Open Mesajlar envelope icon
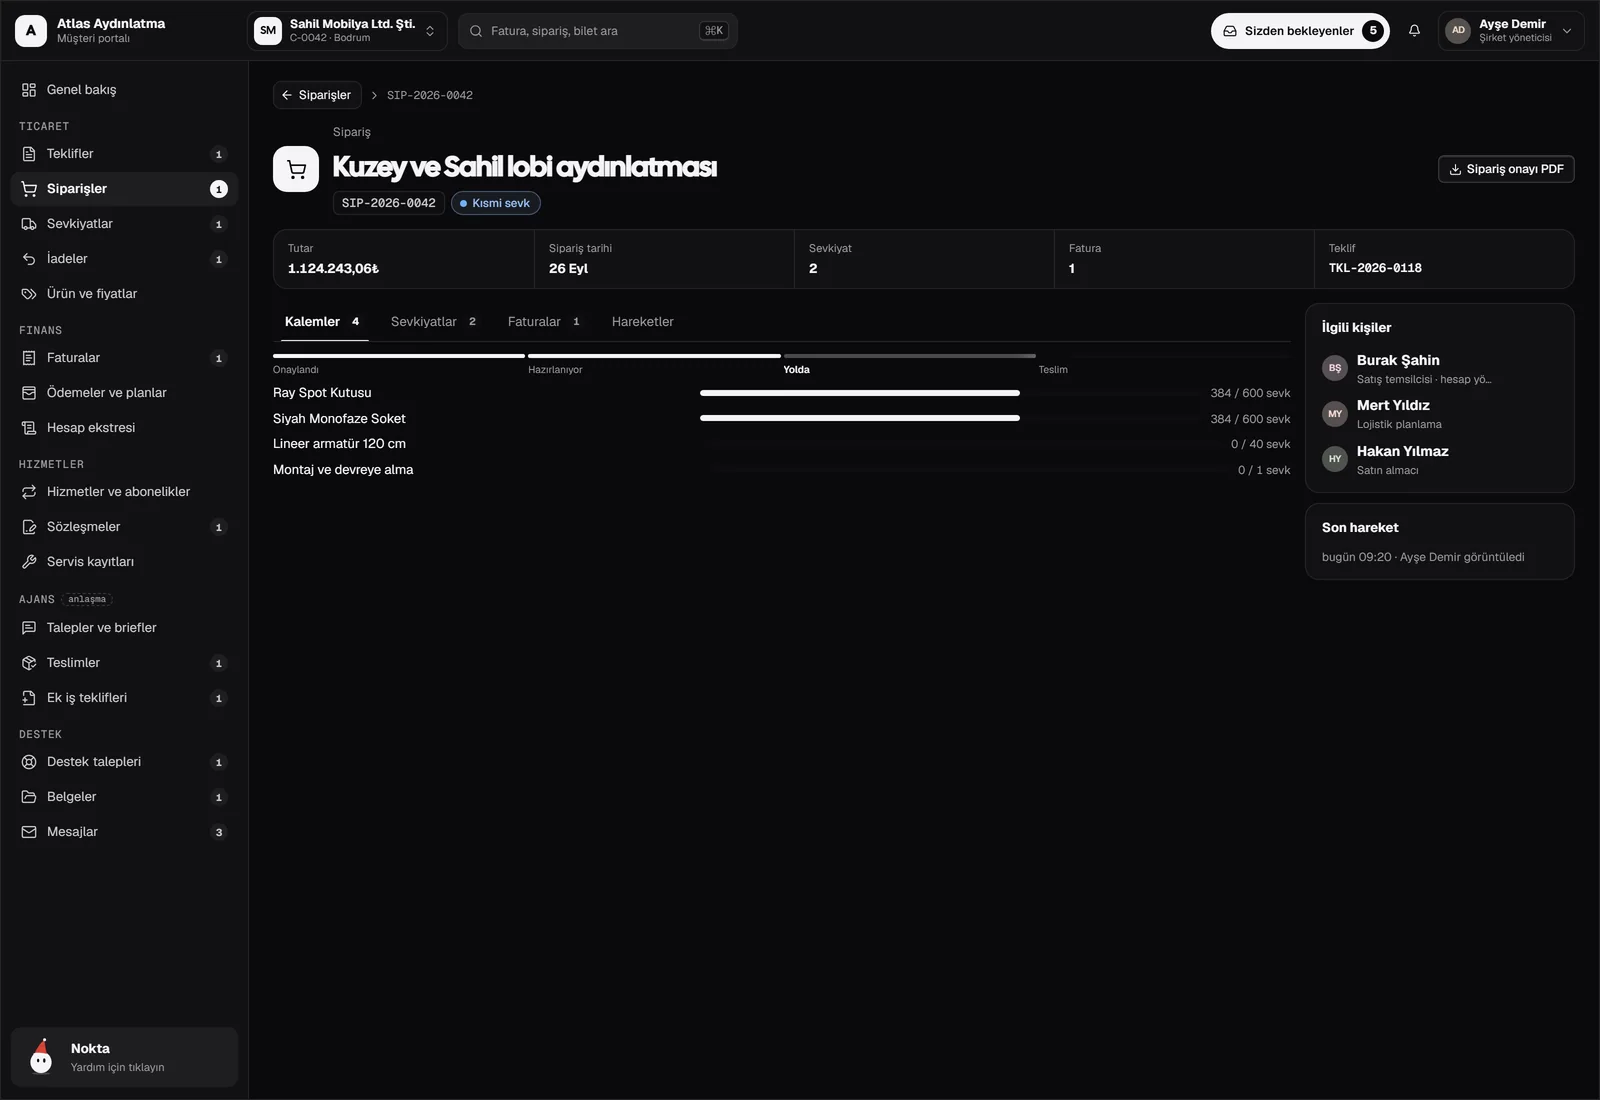Image resolution: width=1600 pixels, height=1100 pixels. pos(29,832)
